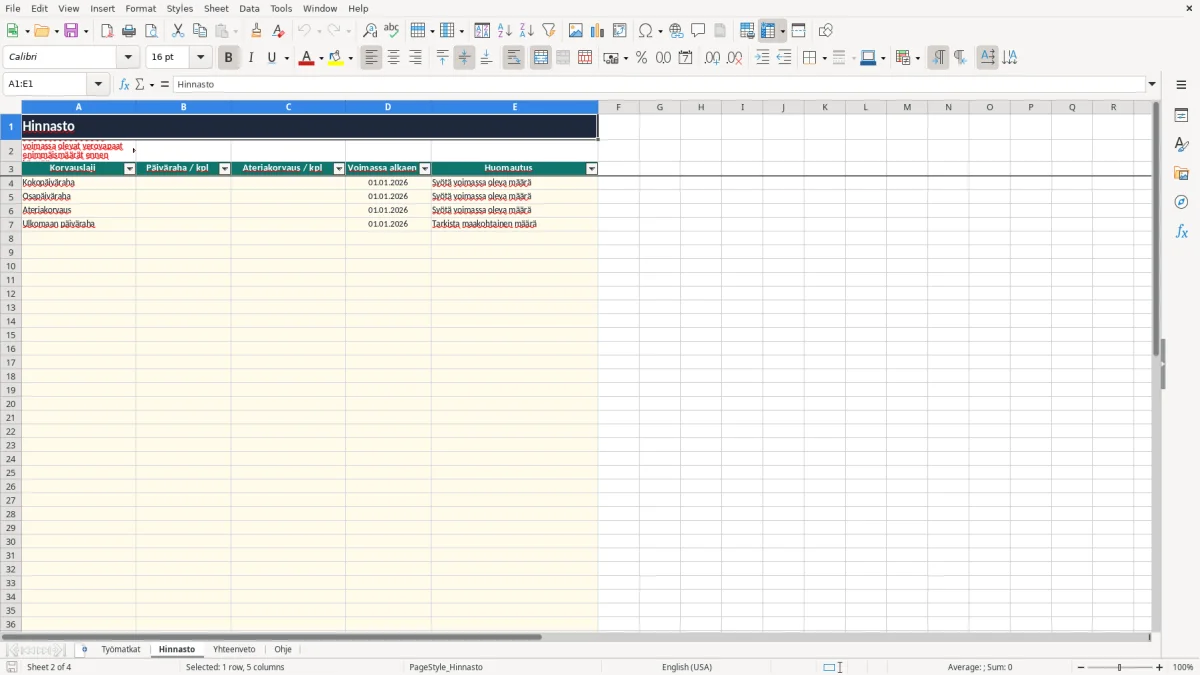Click the Save document icon

click(x=71, y=31)
